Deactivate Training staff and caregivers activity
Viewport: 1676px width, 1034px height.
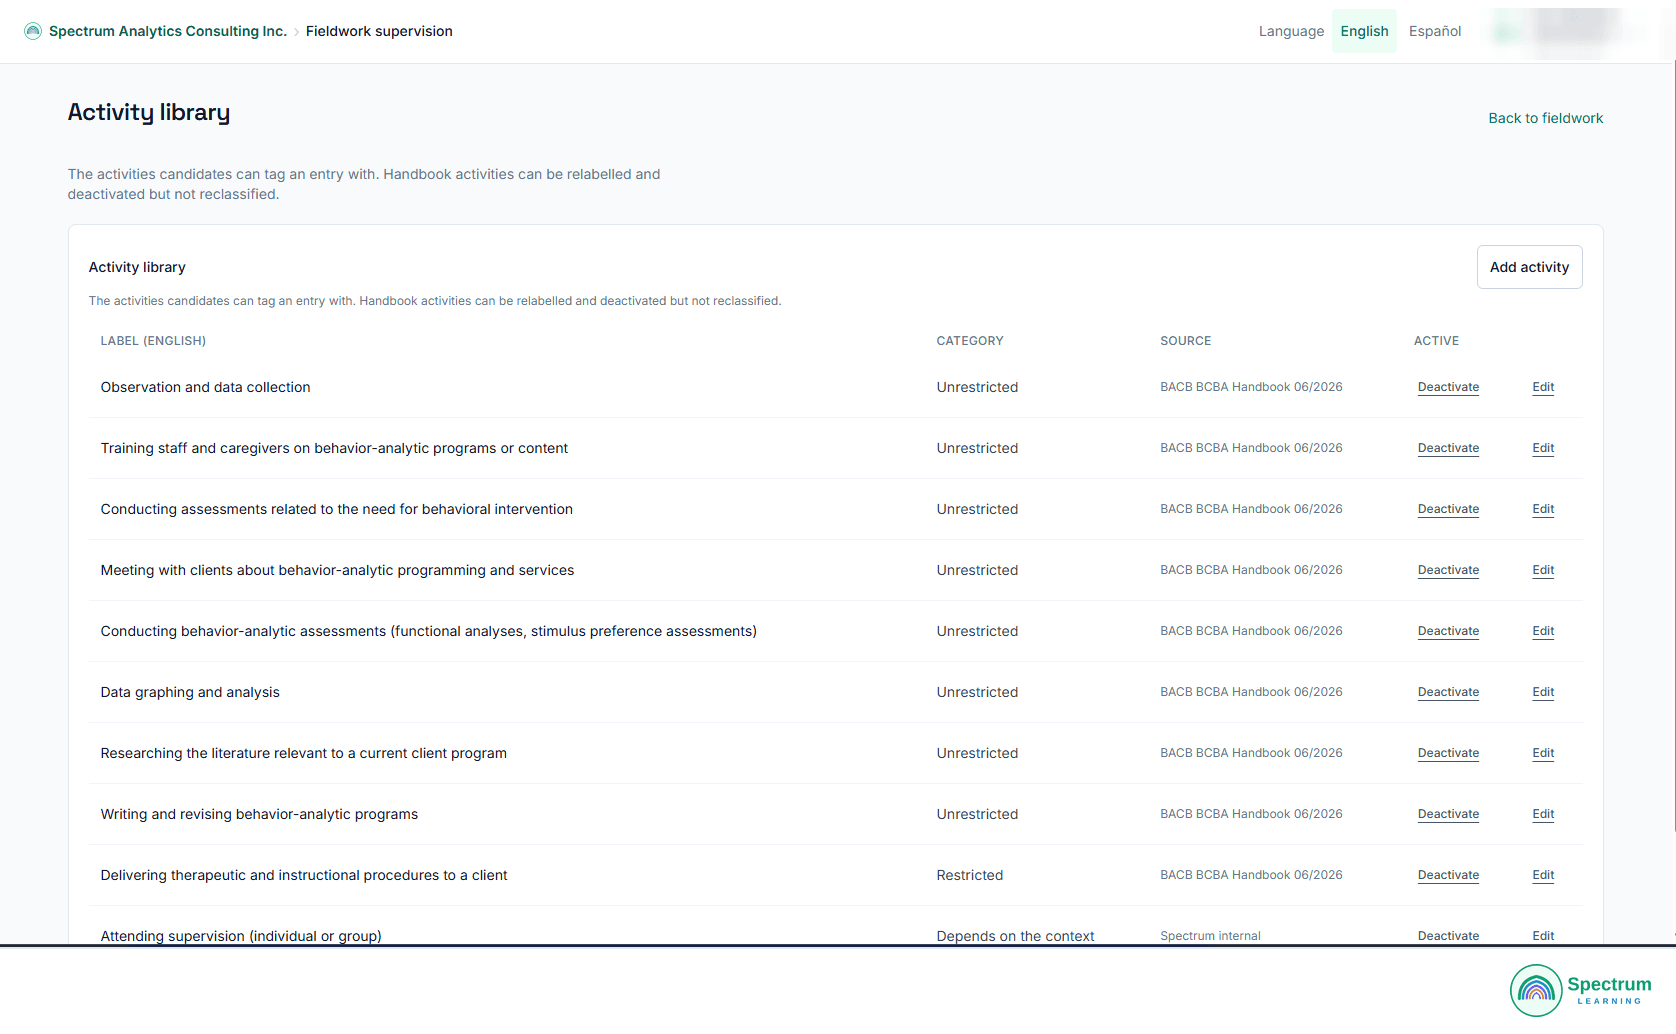coord(1448,448)
